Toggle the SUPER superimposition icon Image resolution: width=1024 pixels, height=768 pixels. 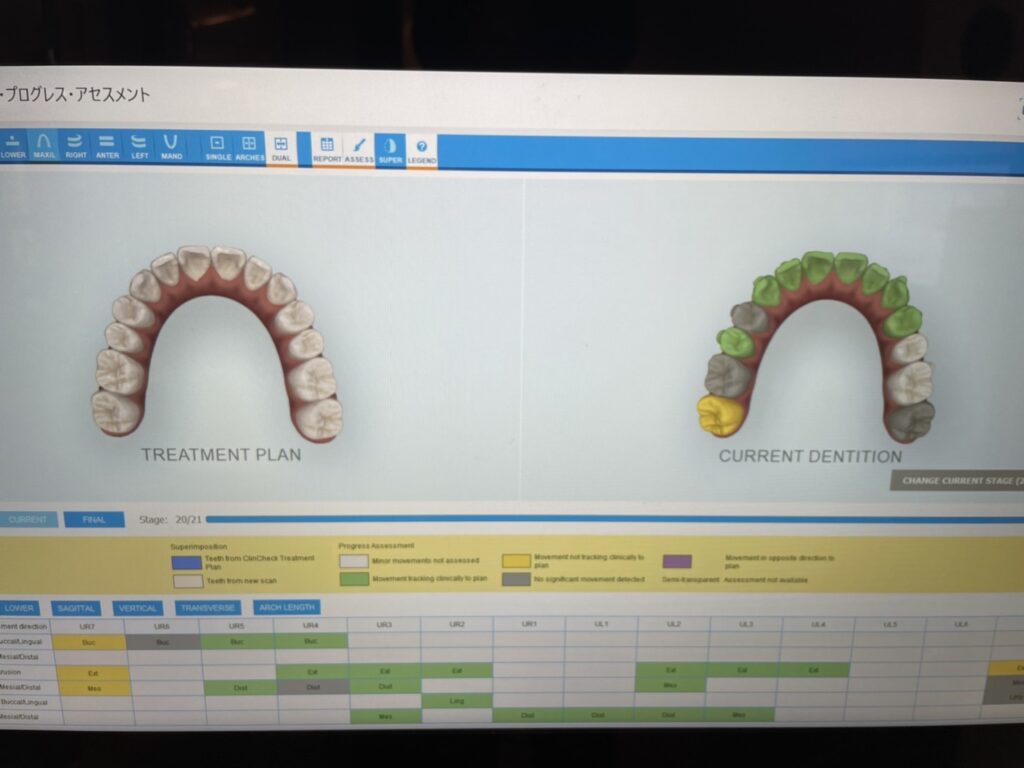tap(391, 151)
